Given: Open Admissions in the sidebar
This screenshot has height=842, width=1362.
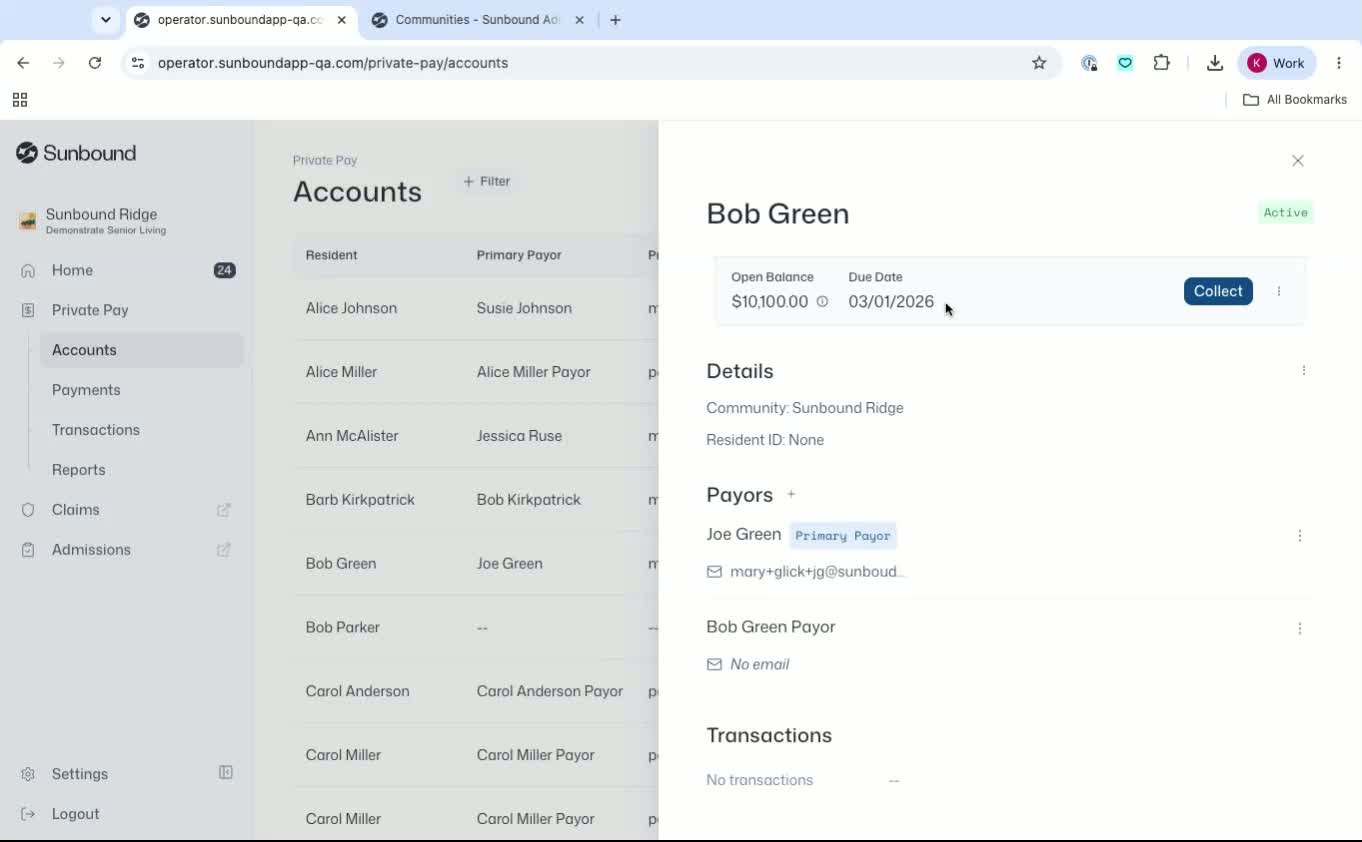Looking at the screenshot, I should [91, 550].
